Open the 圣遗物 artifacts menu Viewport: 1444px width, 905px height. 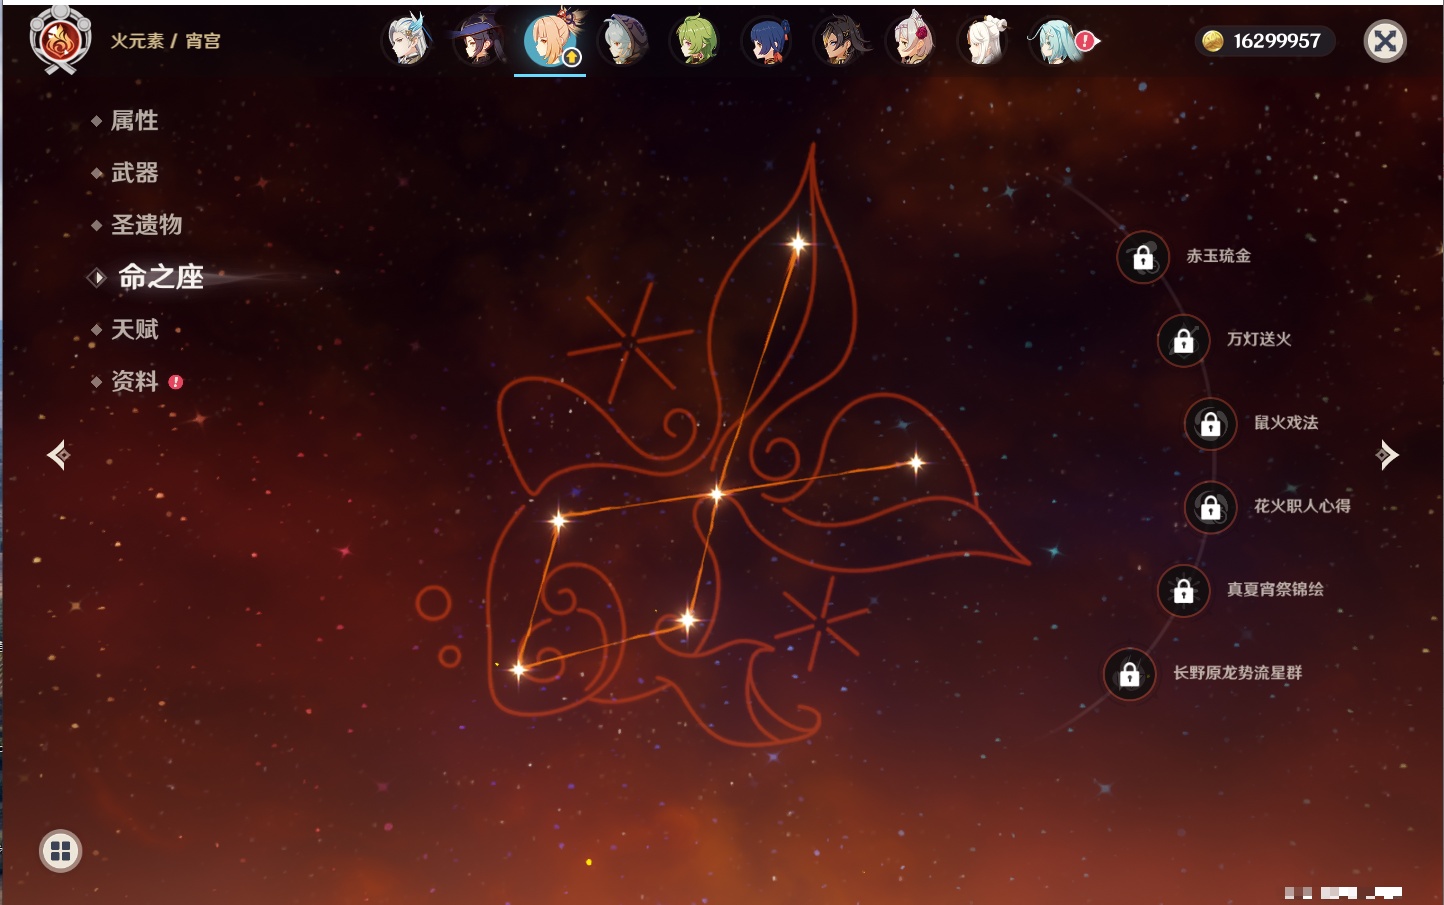point(146,225)
